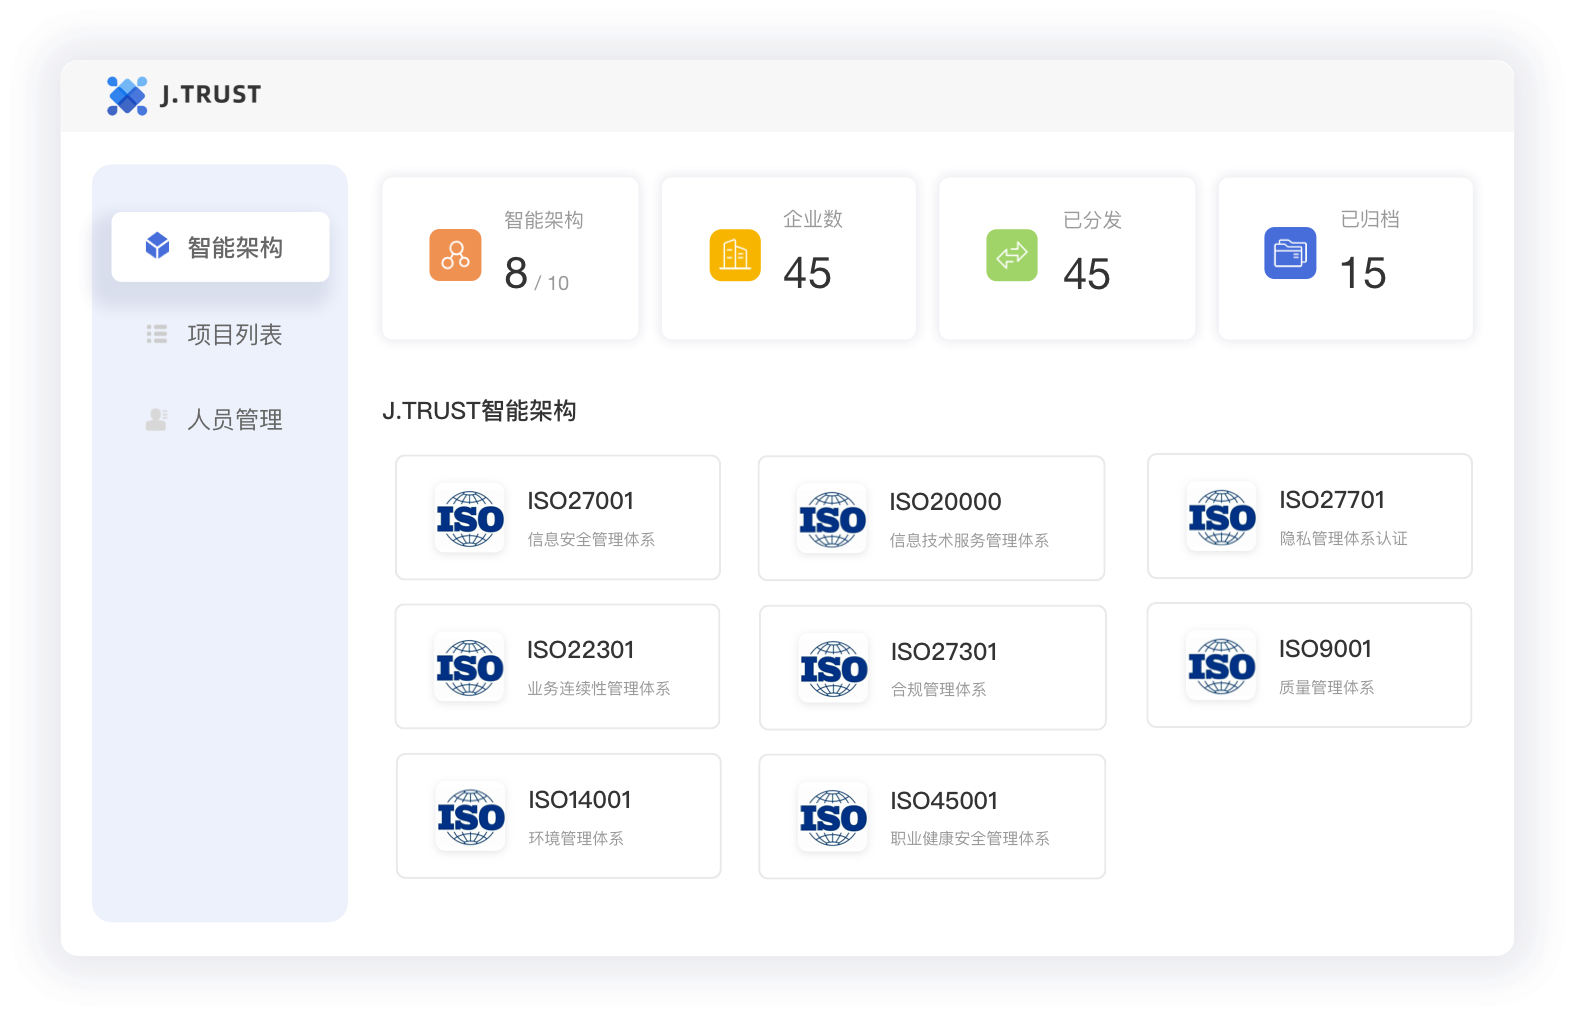
Task: Click the orange 智能架构 stat icon
Action: (455, 255)
